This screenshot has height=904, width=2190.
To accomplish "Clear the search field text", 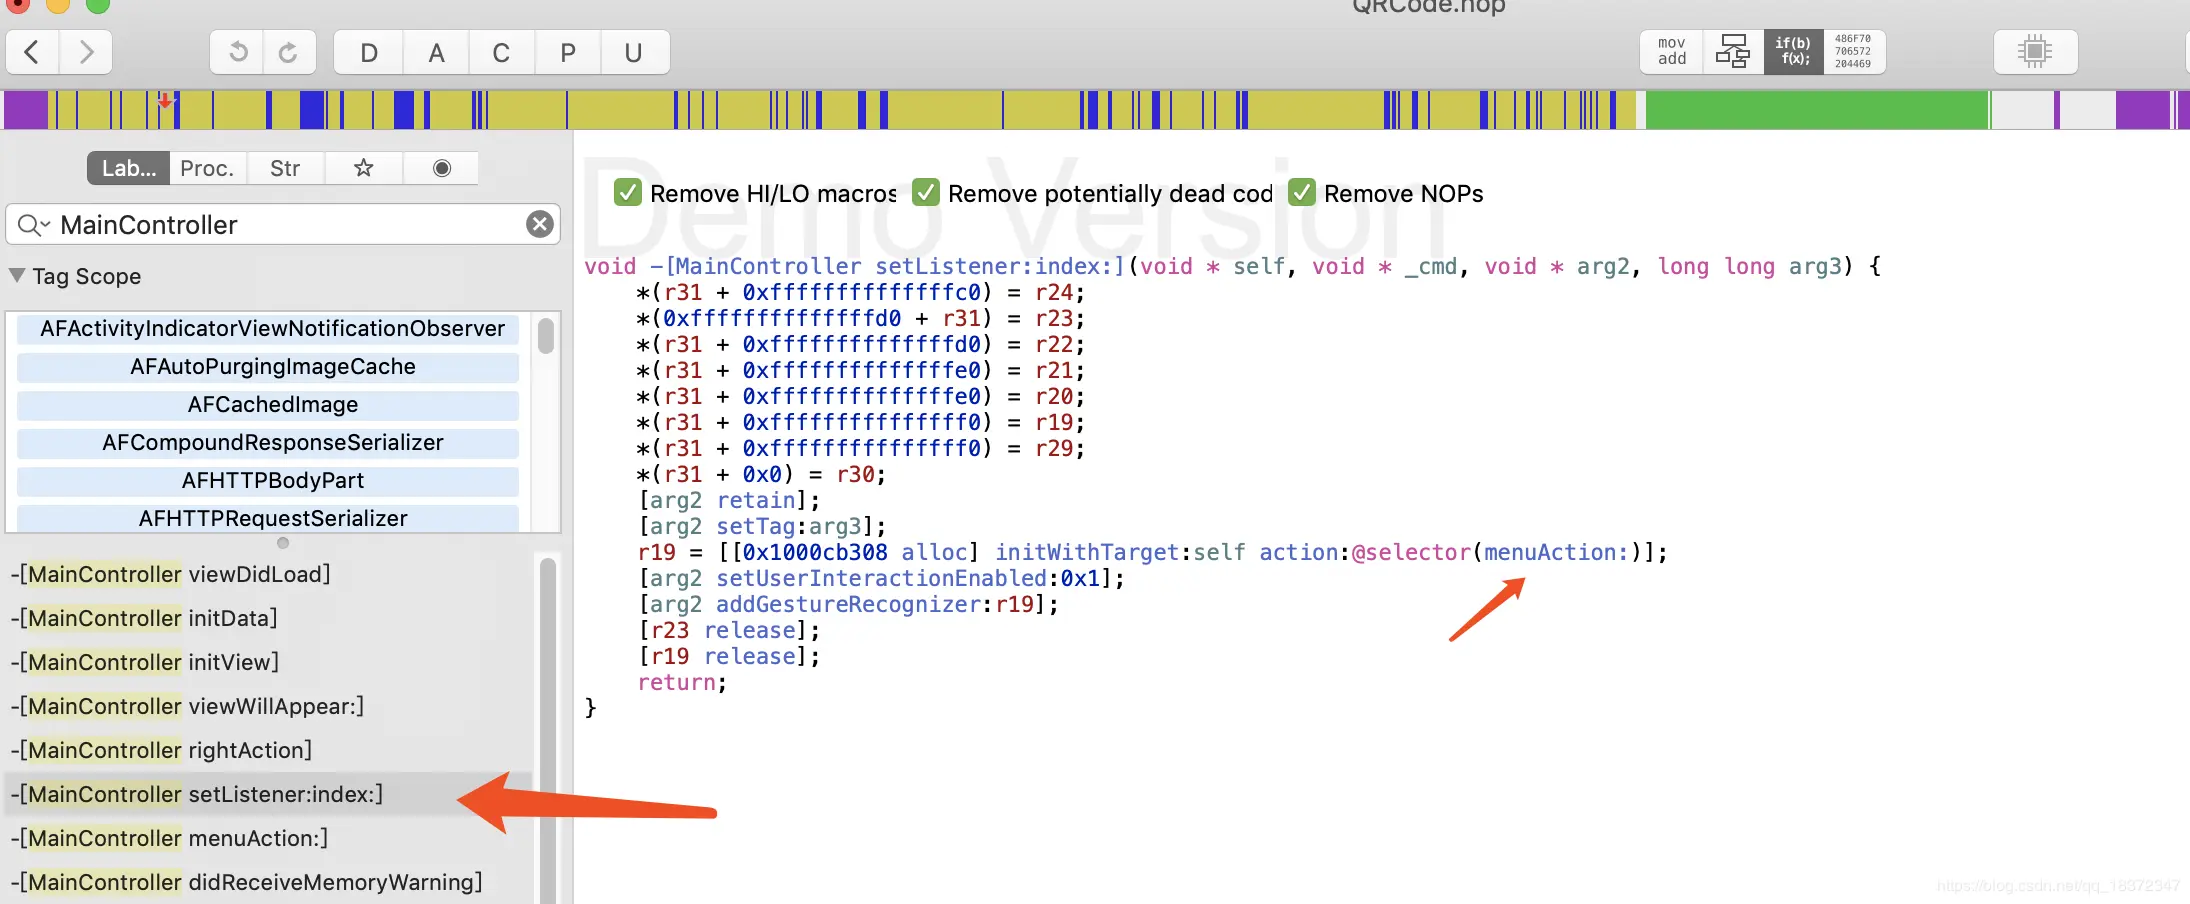I will pyautogui.click(x=540, y=224).
